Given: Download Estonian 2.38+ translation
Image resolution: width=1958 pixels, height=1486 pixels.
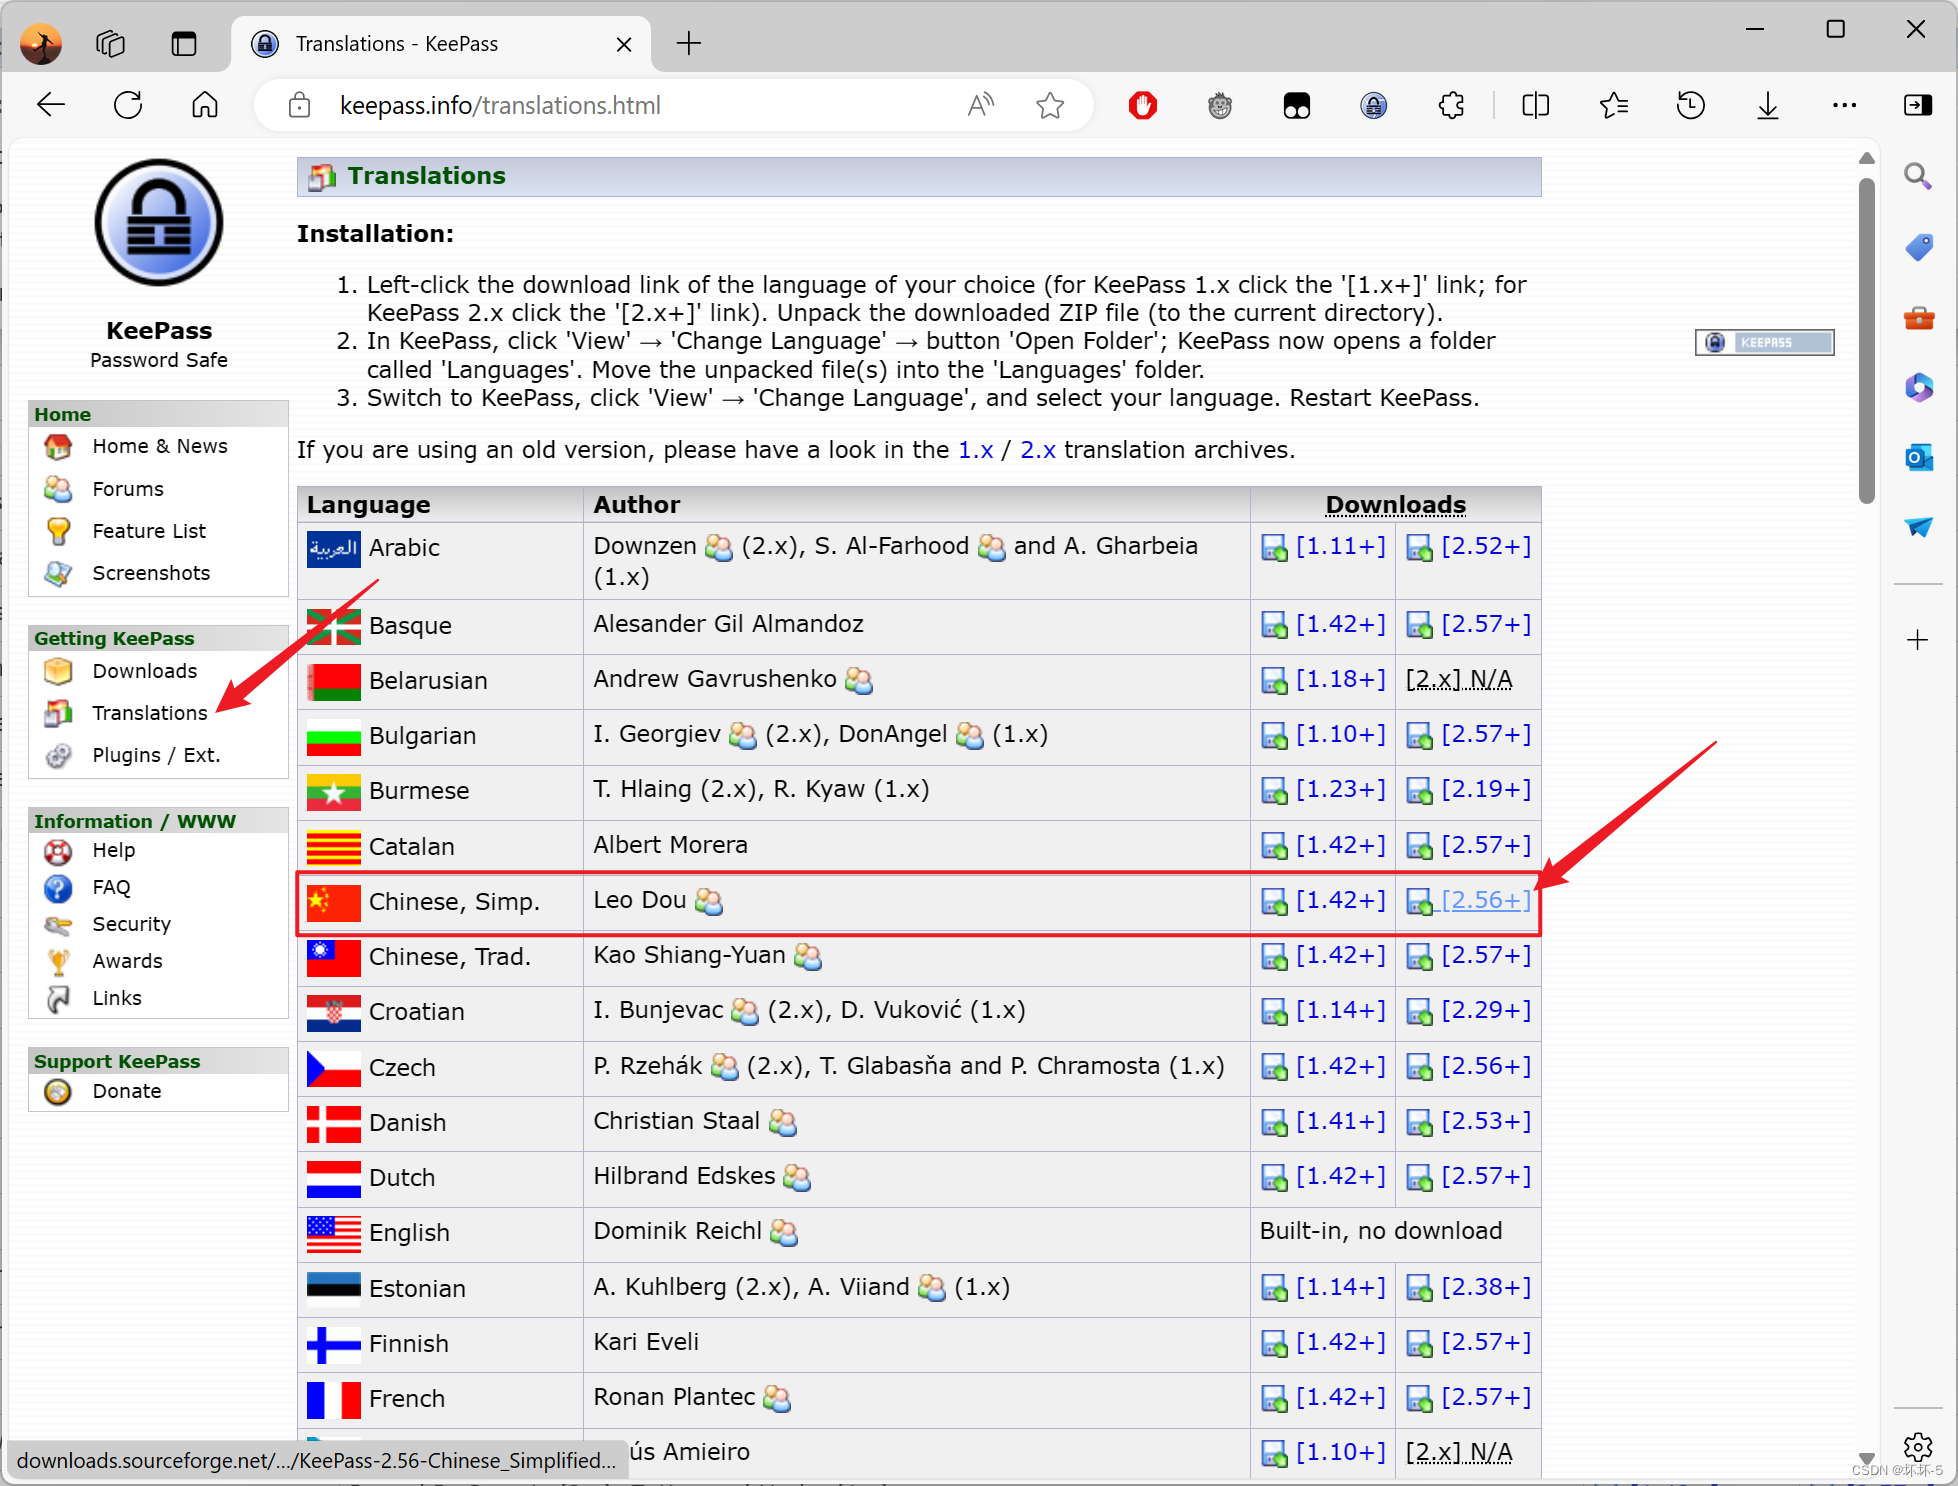Looking at the screenshot, I should pos(1486,1287).
